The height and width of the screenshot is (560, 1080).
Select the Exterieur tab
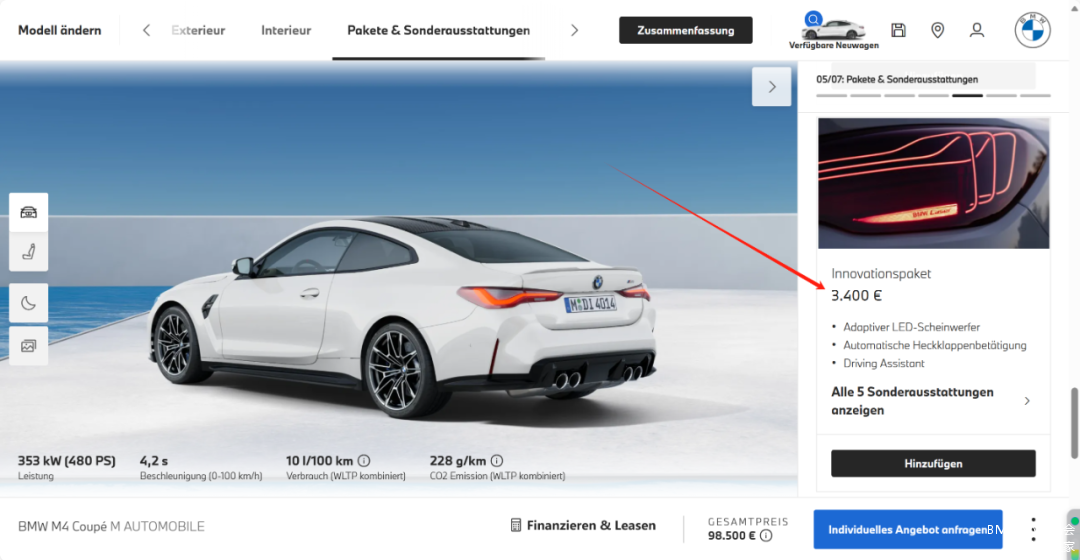[199, 30]
